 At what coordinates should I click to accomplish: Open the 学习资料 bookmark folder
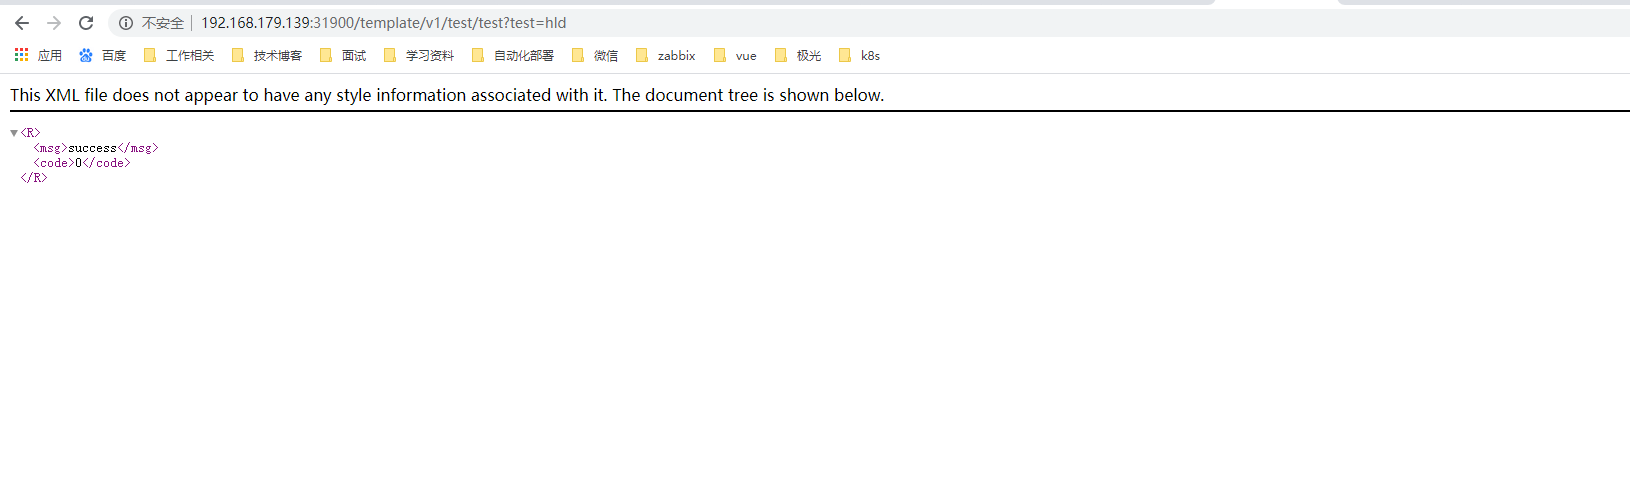click(x=419, y=56)
